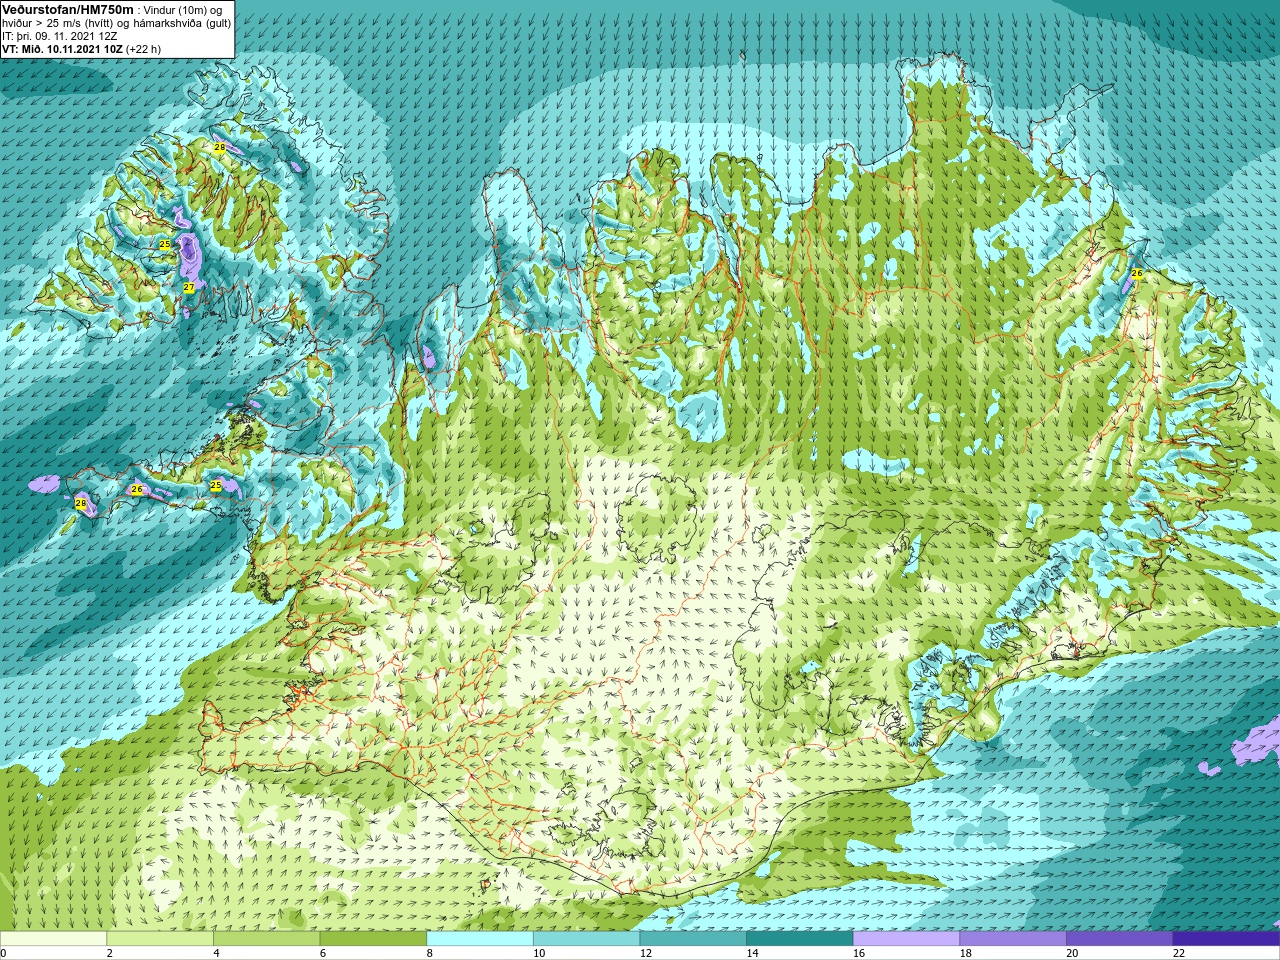The height and width of the screenshot is (960, 1280).
Task: Click the yellow 27 gust marker
Action: [188, 288]
